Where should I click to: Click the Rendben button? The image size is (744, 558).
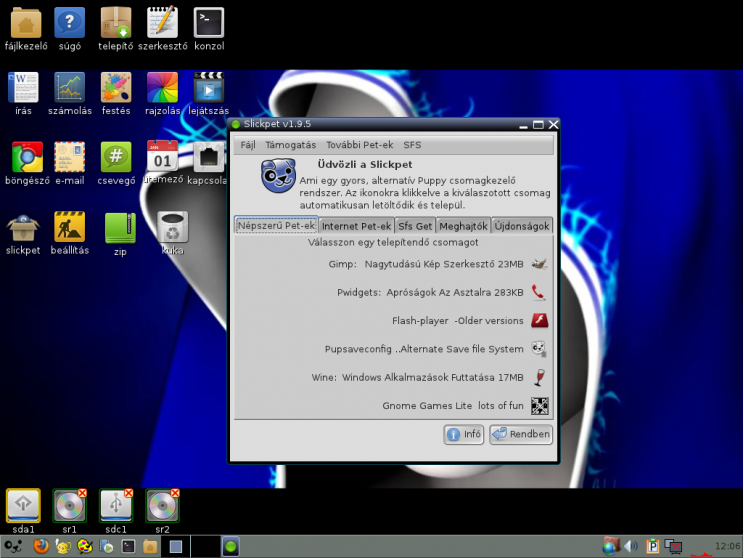[521, 434]
